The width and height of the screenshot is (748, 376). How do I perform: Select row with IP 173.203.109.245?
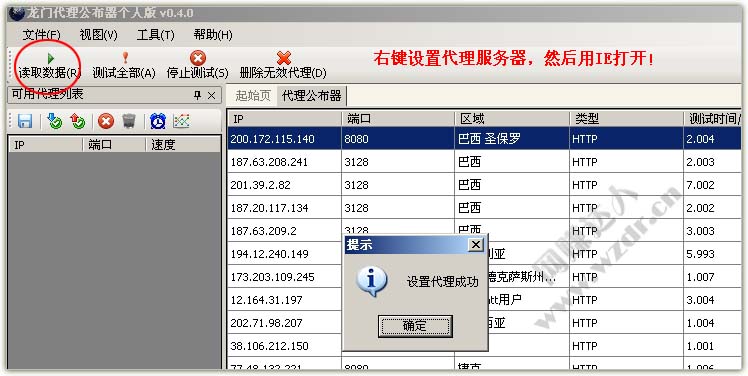pyautogui.click(x=484, y=277)
